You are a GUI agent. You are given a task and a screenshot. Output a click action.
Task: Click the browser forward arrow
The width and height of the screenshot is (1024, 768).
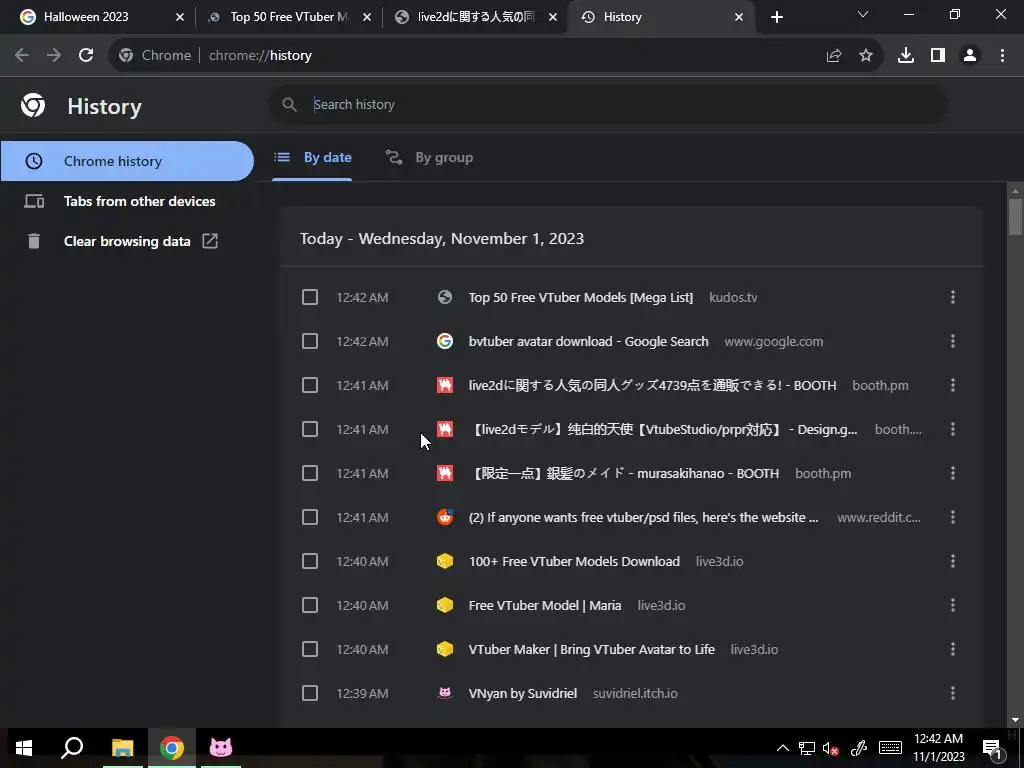[54, 56]
